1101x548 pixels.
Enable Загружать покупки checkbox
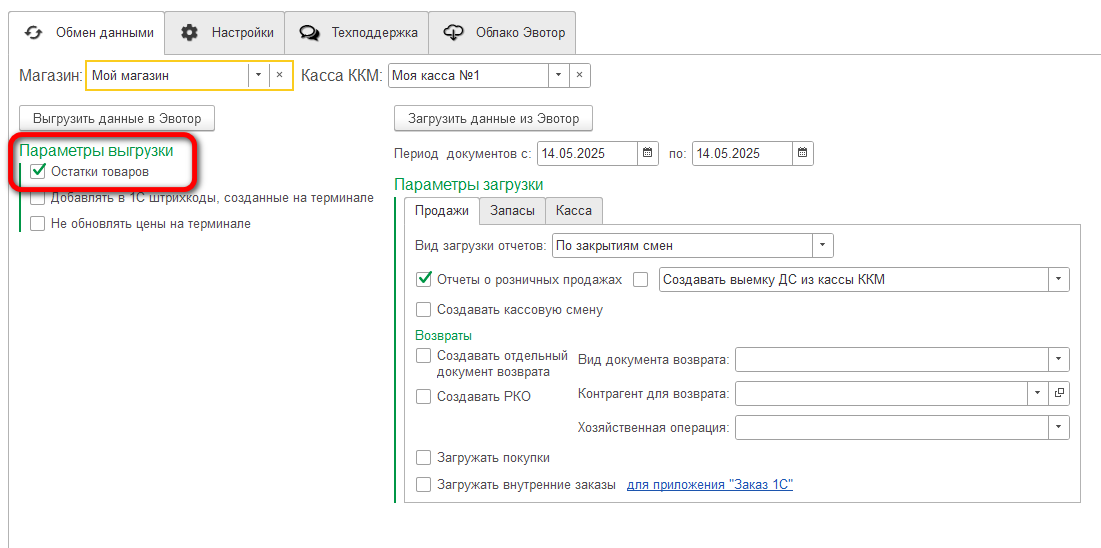[x=423, y=458]
